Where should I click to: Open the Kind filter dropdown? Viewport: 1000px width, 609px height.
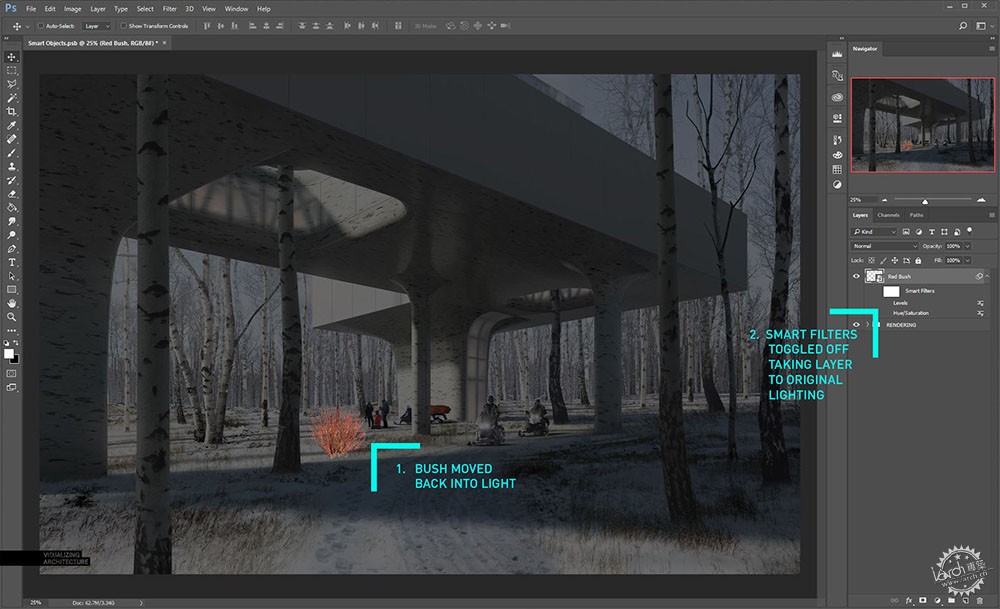click(874, 232)
